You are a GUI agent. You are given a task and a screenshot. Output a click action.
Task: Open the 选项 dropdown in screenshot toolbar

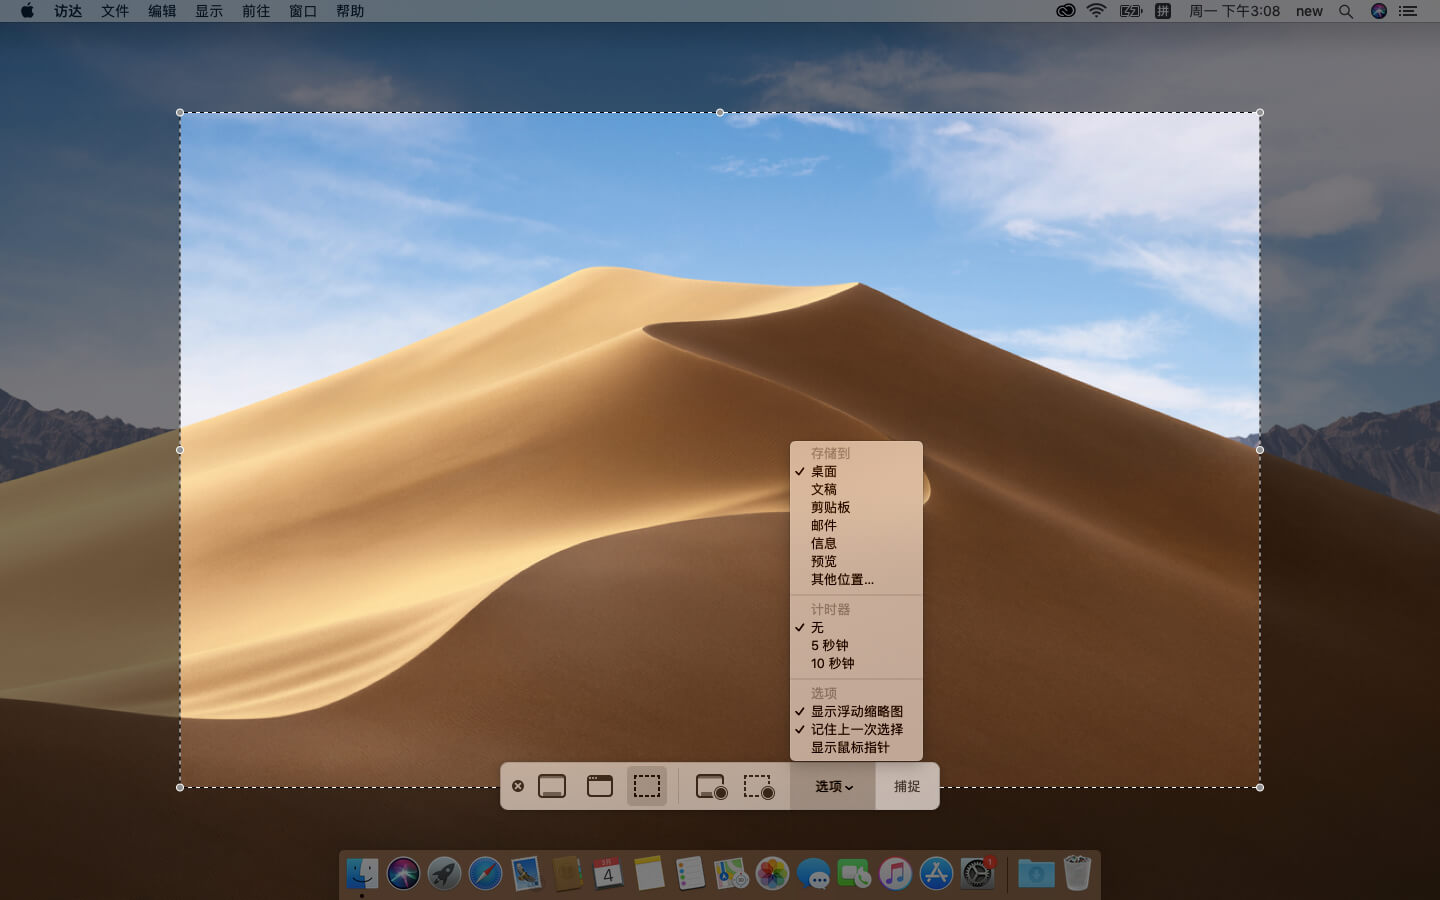(833, 787)
